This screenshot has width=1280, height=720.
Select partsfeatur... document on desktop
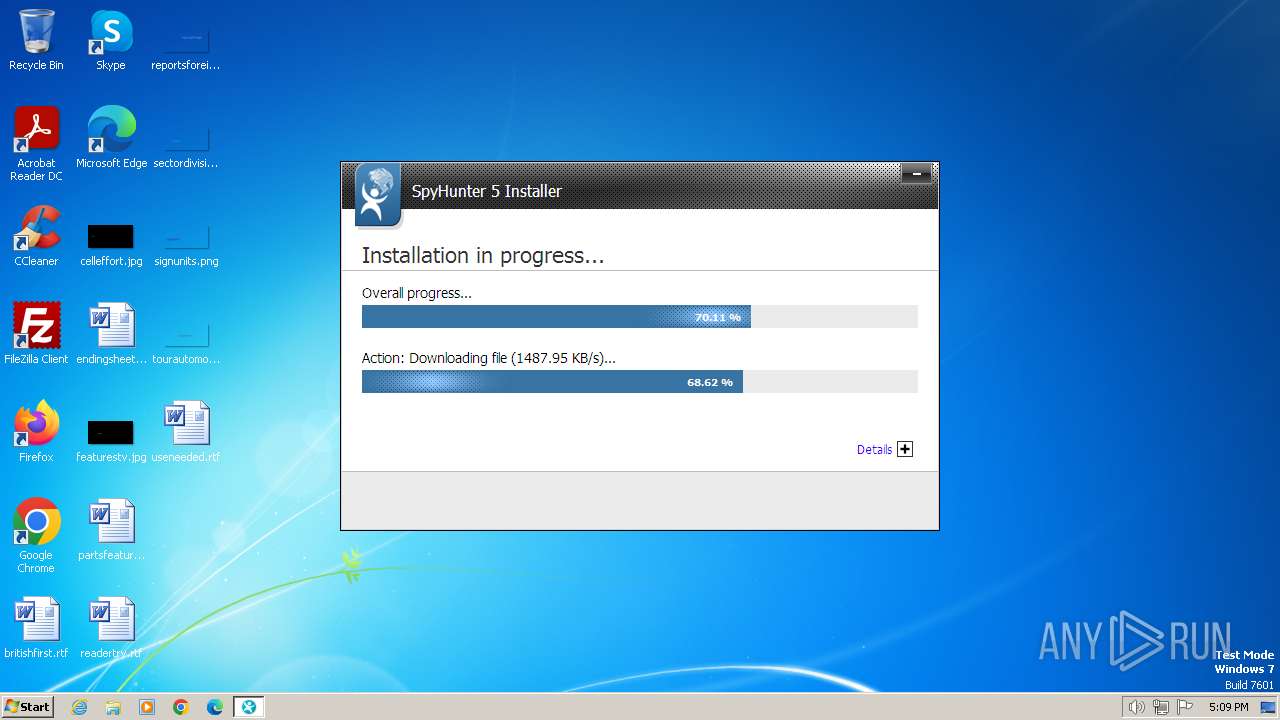(x=111, y=529)
